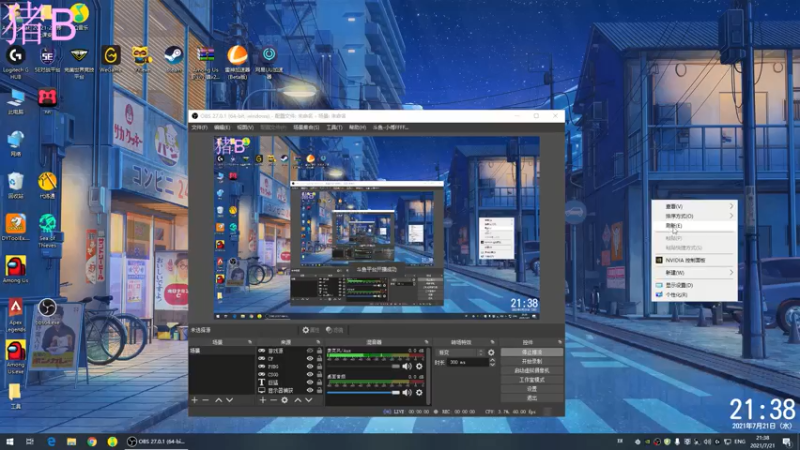Open transition properties gear beside 淡变
Viewport: 800px width, 450px height.
point(491,353)
